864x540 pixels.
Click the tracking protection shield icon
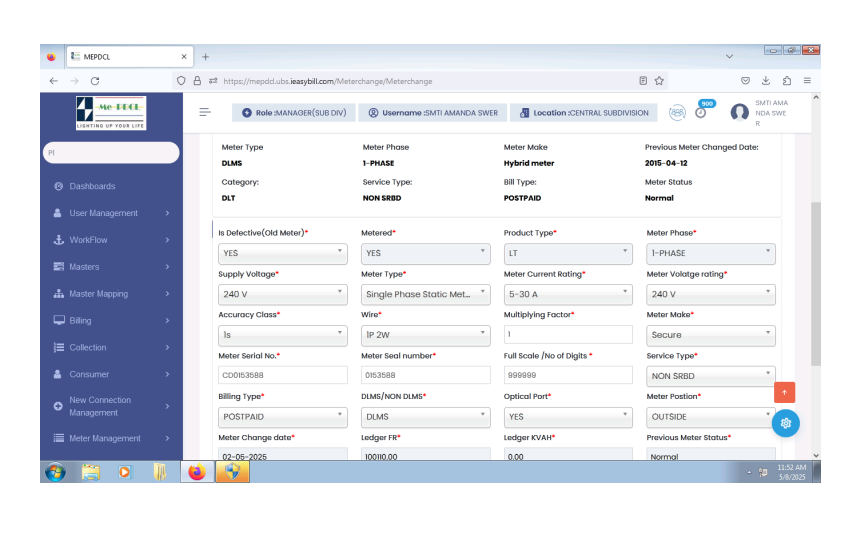(181, 81)
